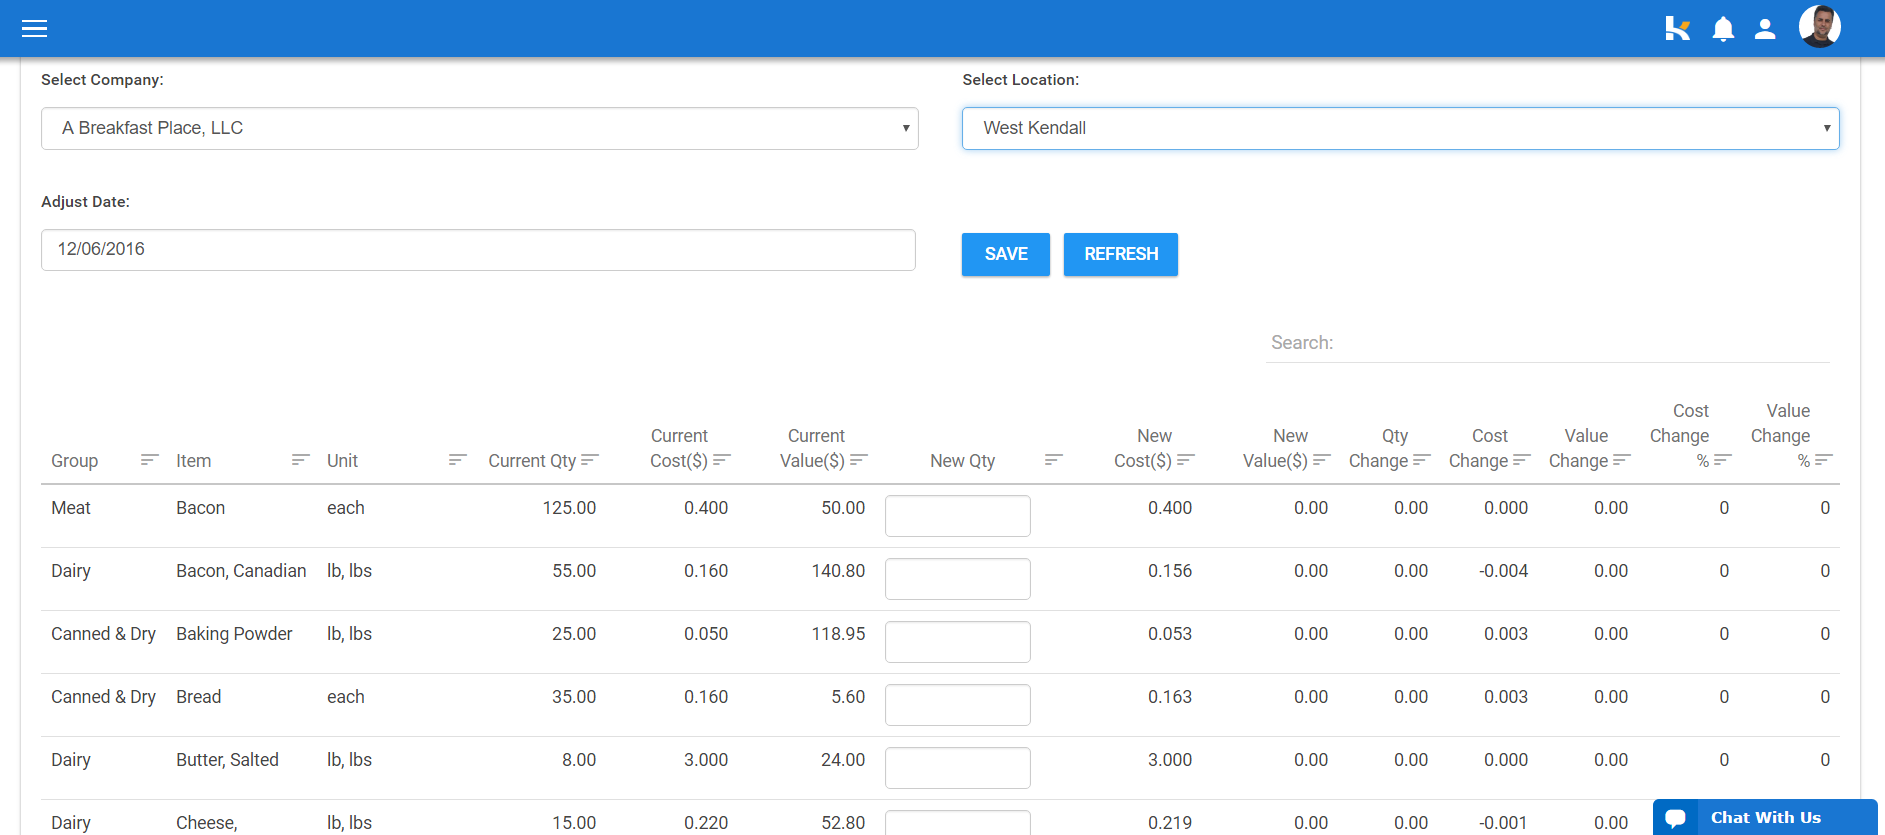Open Chat With Us widget
The height and width of the screenshot is (835, 1885).
[x=1765, y=817]
